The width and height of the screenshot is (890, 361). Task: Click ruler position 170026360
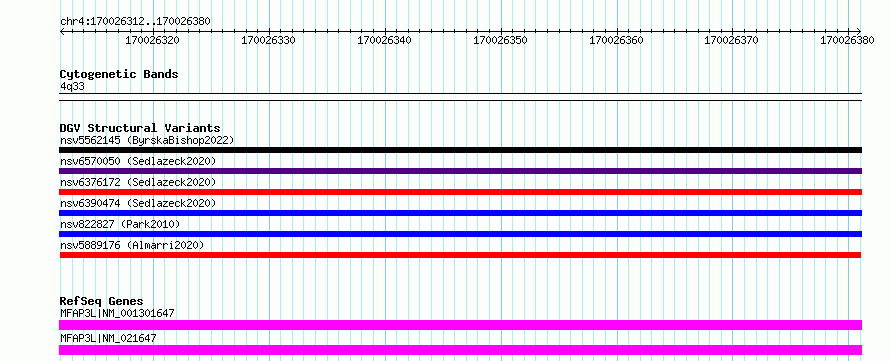coord(616,40)
